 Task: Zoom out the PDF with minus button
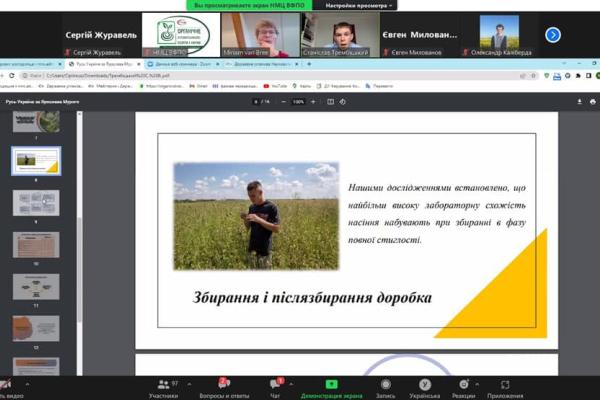click(x=284, y=102)
